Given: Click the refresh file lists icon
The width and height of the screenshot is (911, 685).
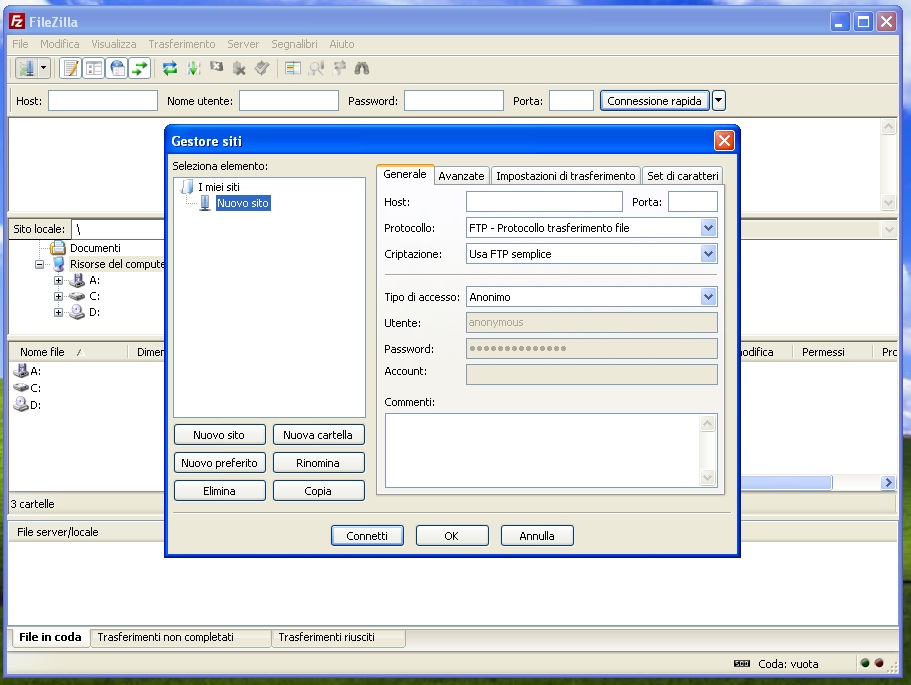Looking at the screenshot, I should click(170, 68).
